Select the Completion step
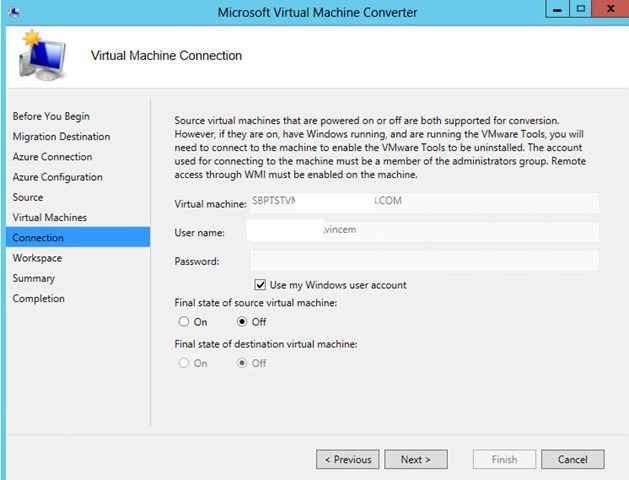The width and height of the screenshot is (629, 480). (39, 298)
